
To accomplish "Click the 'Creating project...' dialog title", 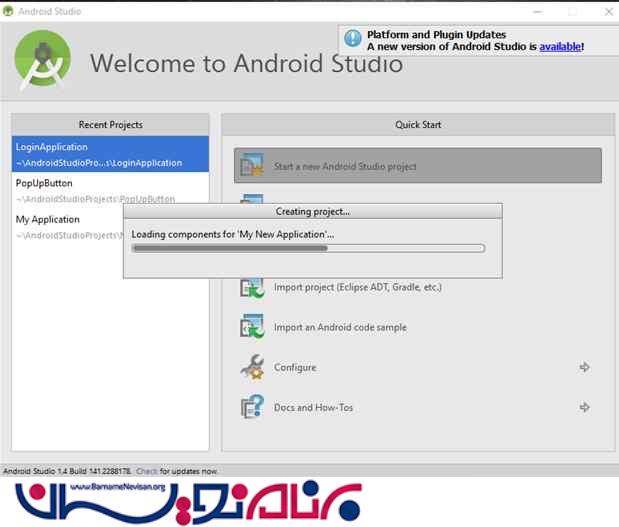I will (313, 212).
